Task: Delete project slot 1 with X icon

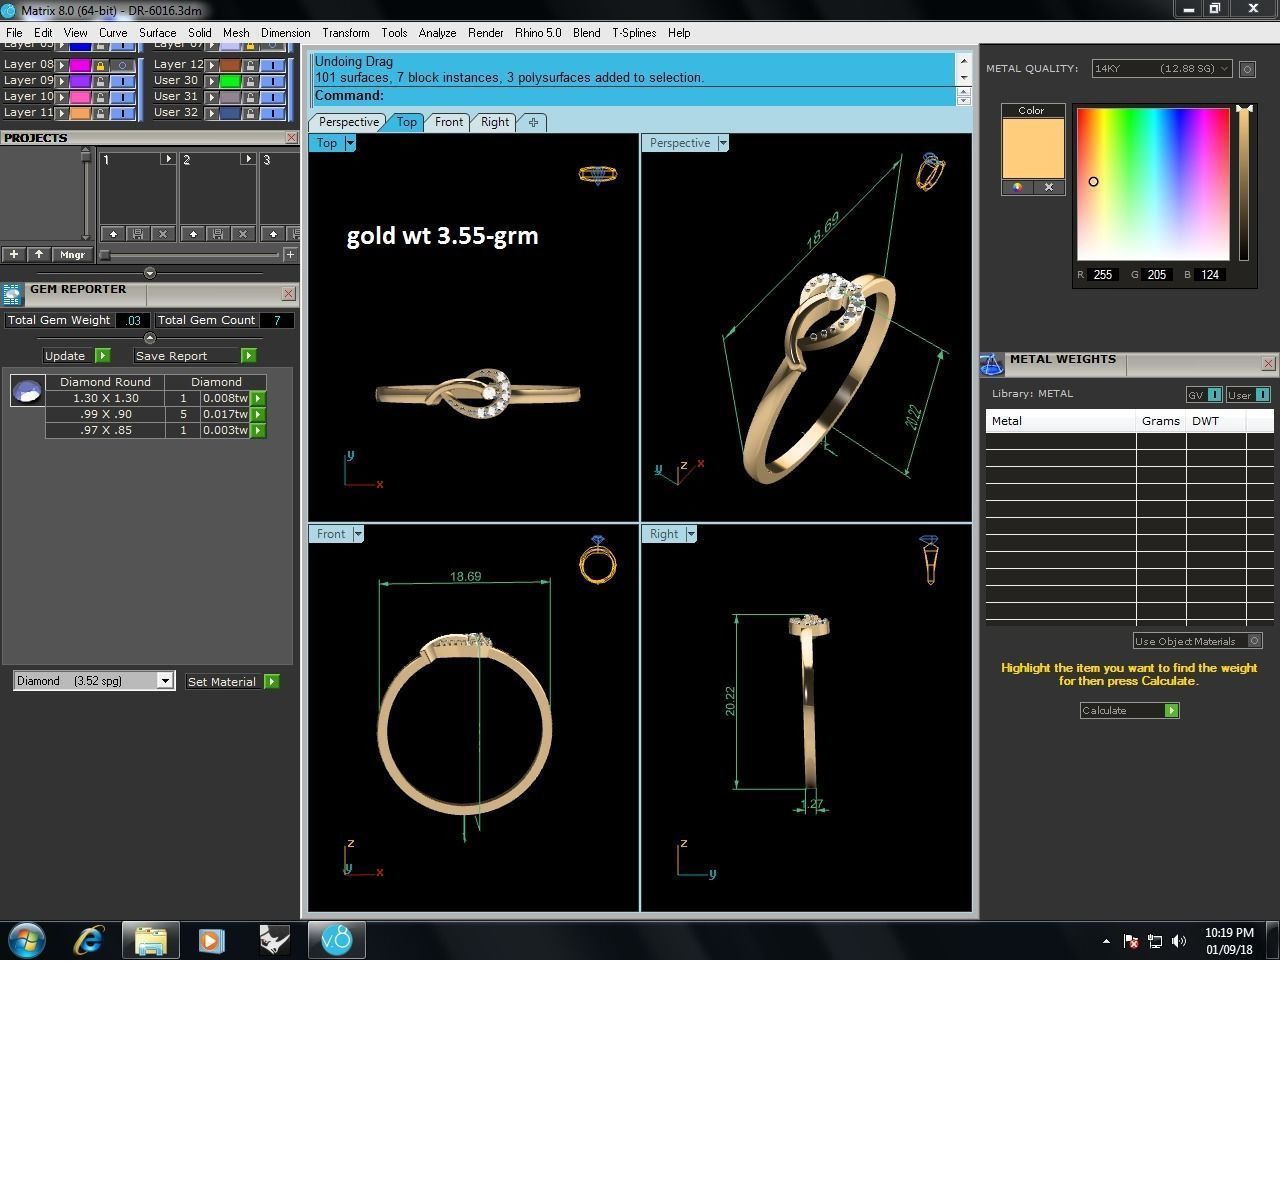Action: 163,234
